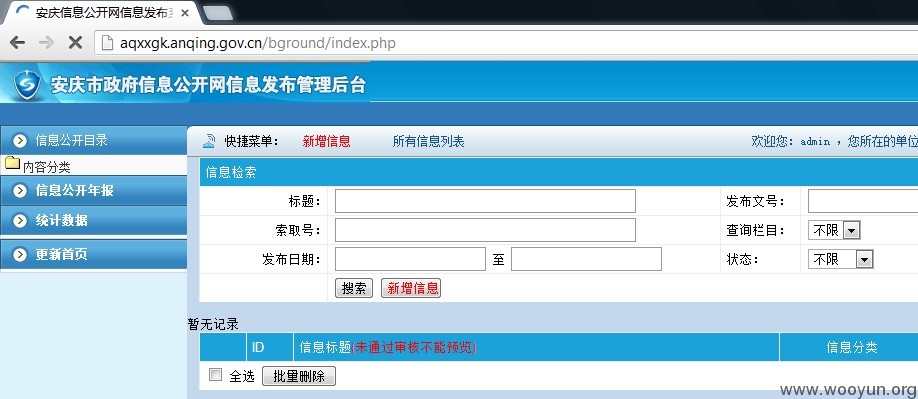Screen dimensions: 918x399
Task: Click the 信息分类 column header
Action: (852, 348)
